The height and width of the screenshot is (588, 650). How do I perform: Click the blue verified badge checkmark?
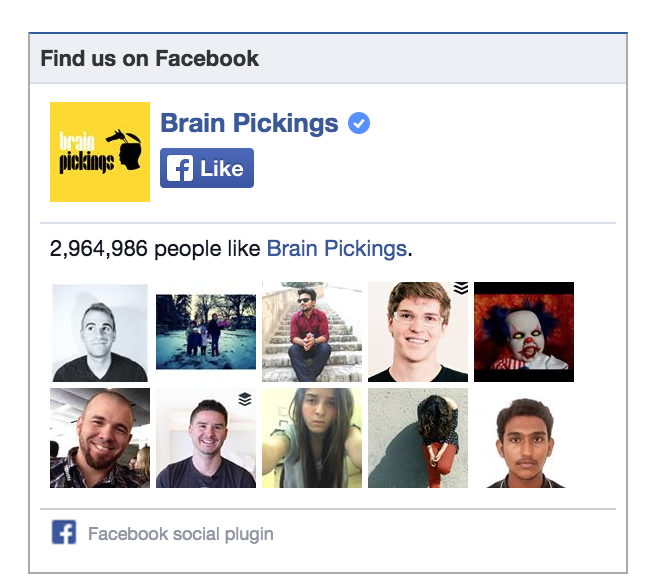[359, 123]
